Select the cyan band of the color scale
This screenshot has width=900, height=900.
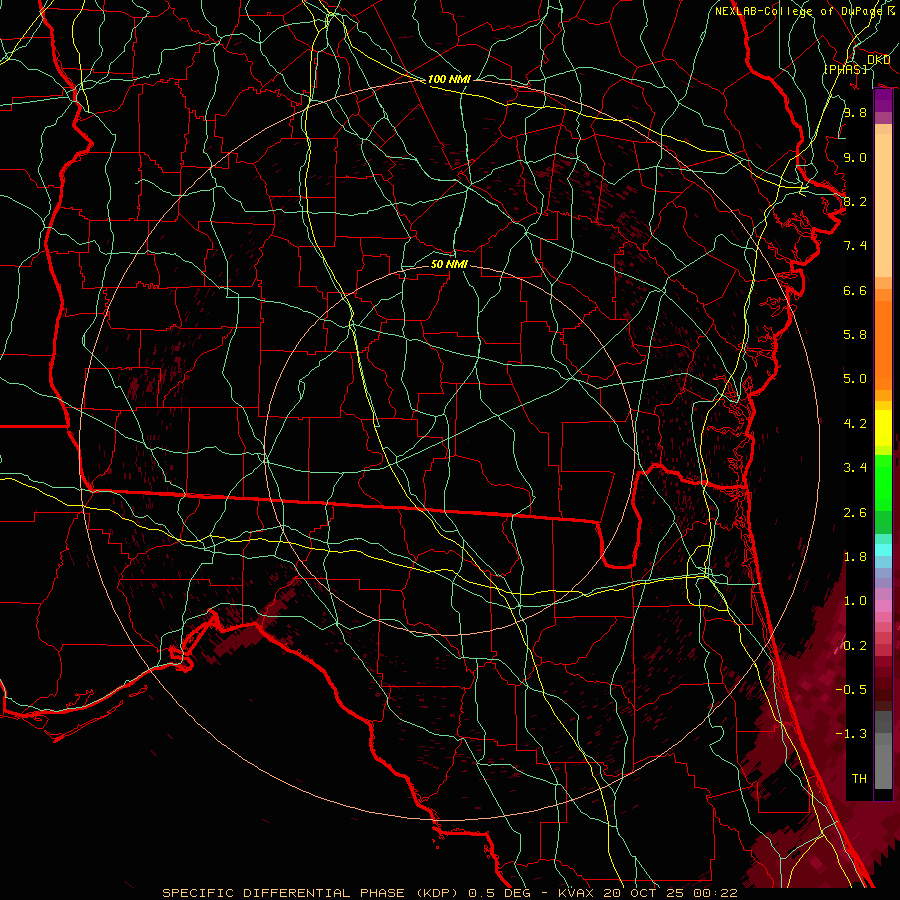883,549
